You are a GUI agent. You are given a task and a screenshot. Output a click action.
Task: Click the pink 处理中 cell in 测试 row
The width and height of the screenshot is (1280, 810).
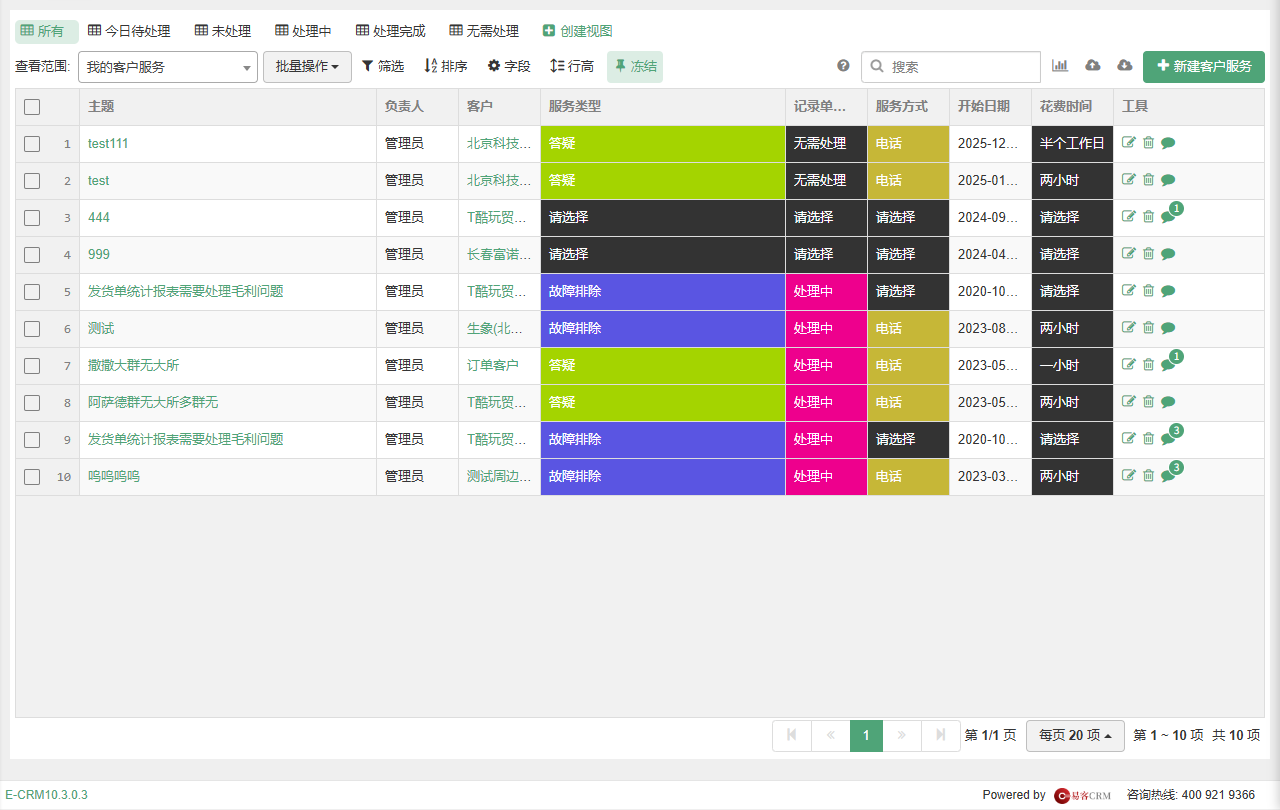click(x=826, y=329)
